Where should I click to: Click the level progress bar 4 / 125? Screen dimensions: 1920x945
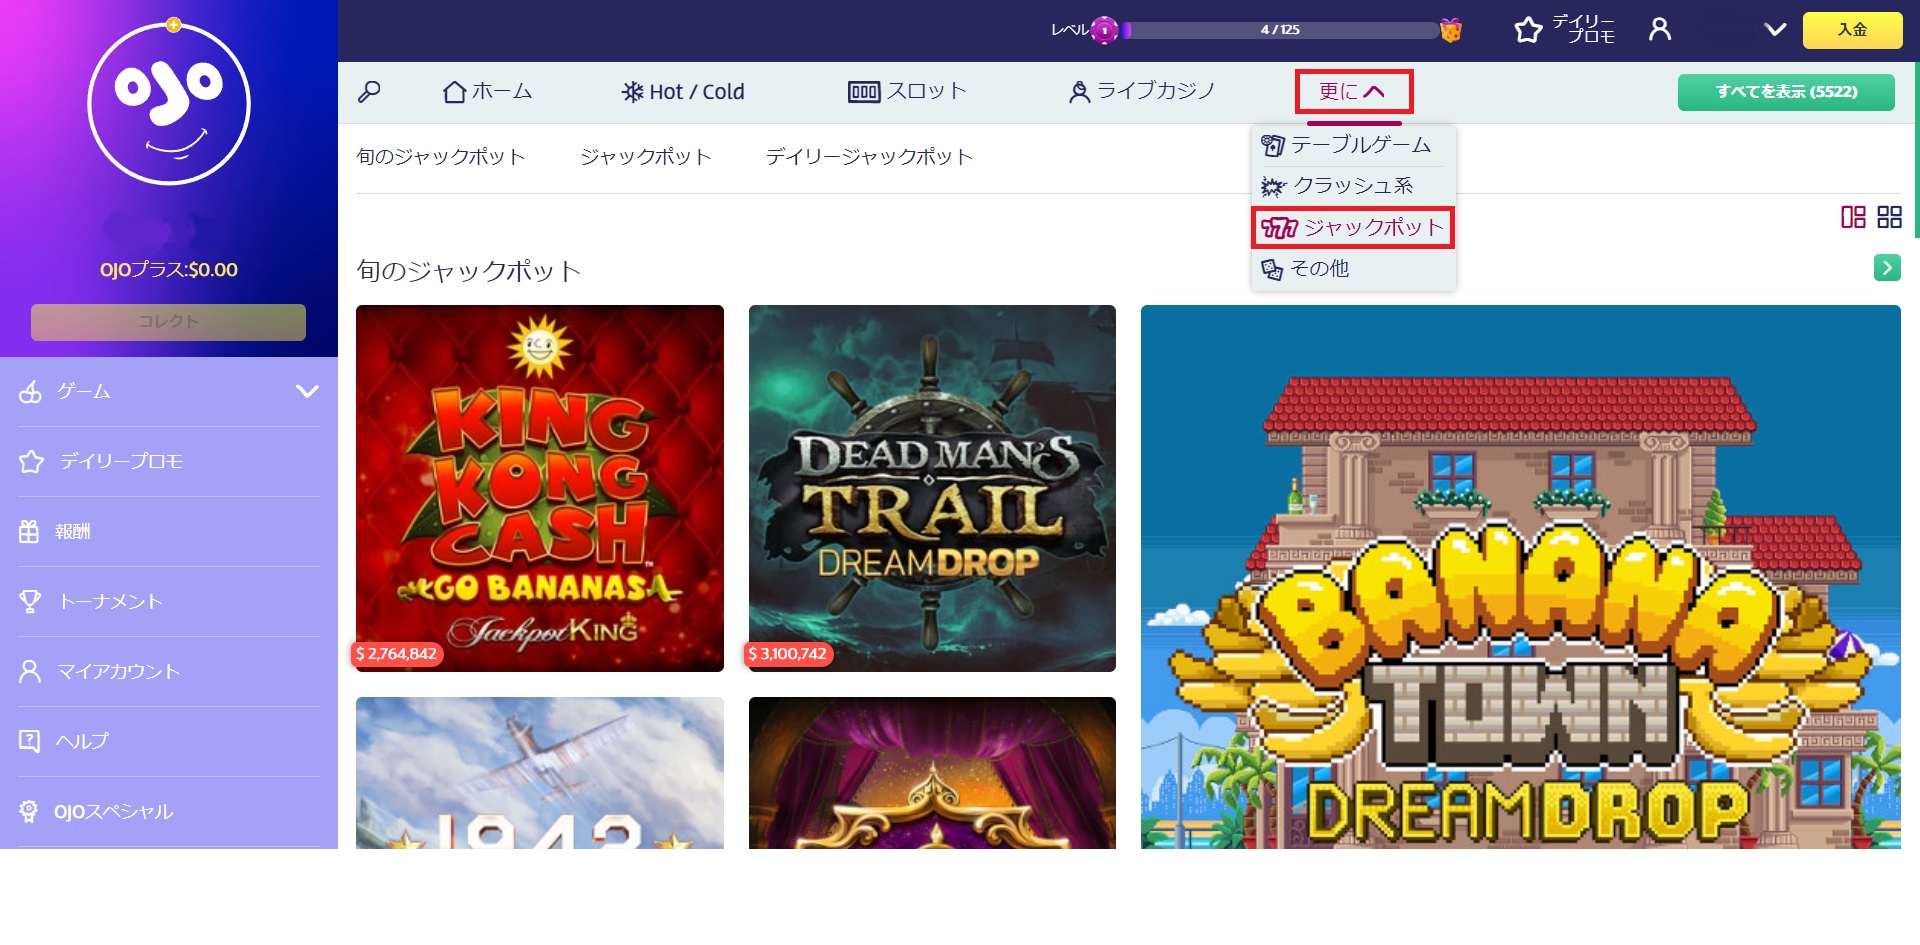1280,30
